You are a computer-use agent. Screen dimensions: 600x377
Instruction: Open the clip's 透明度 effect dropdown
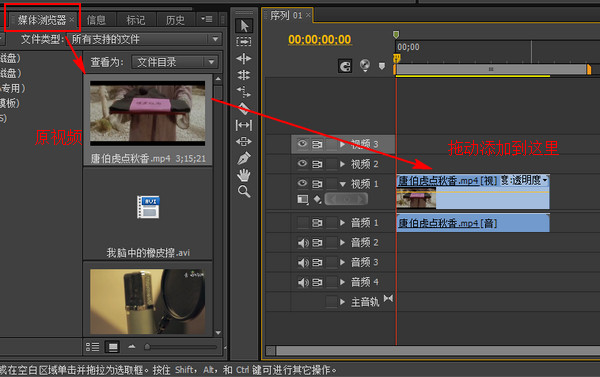tap(545, 180)
